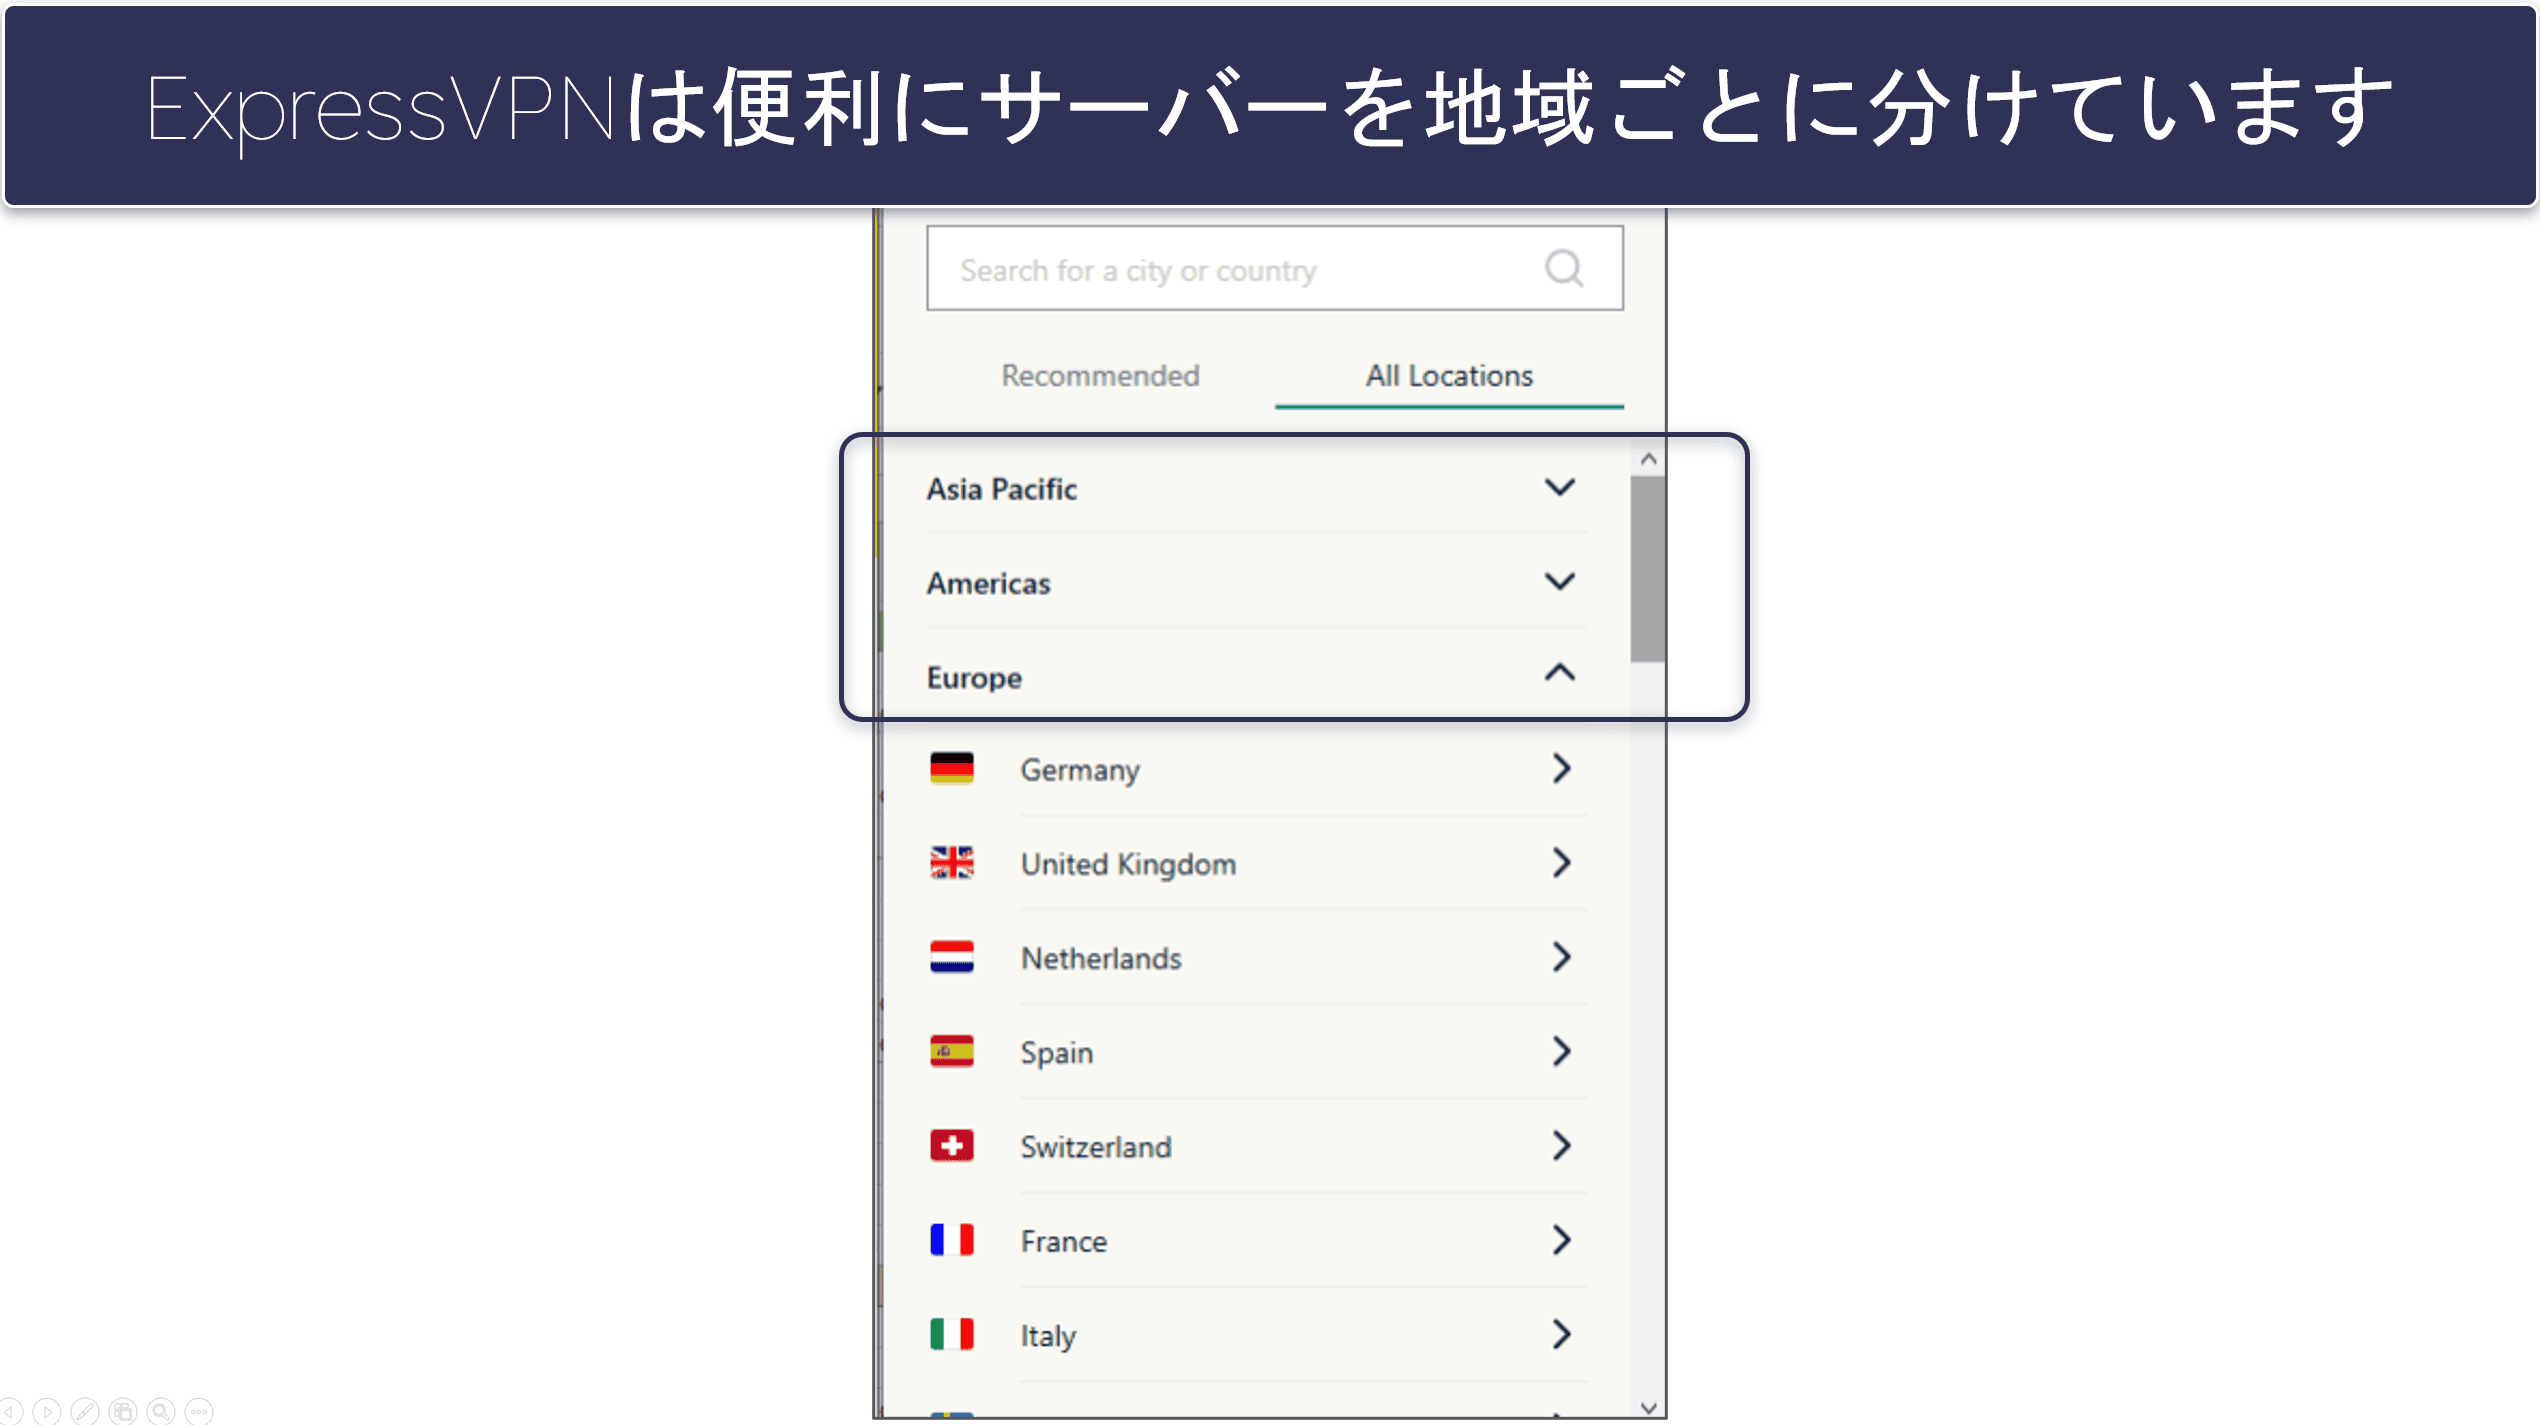Click the pen annotation icon
Viewport: 2540px width, 1425px height.
pos(84,1411)
